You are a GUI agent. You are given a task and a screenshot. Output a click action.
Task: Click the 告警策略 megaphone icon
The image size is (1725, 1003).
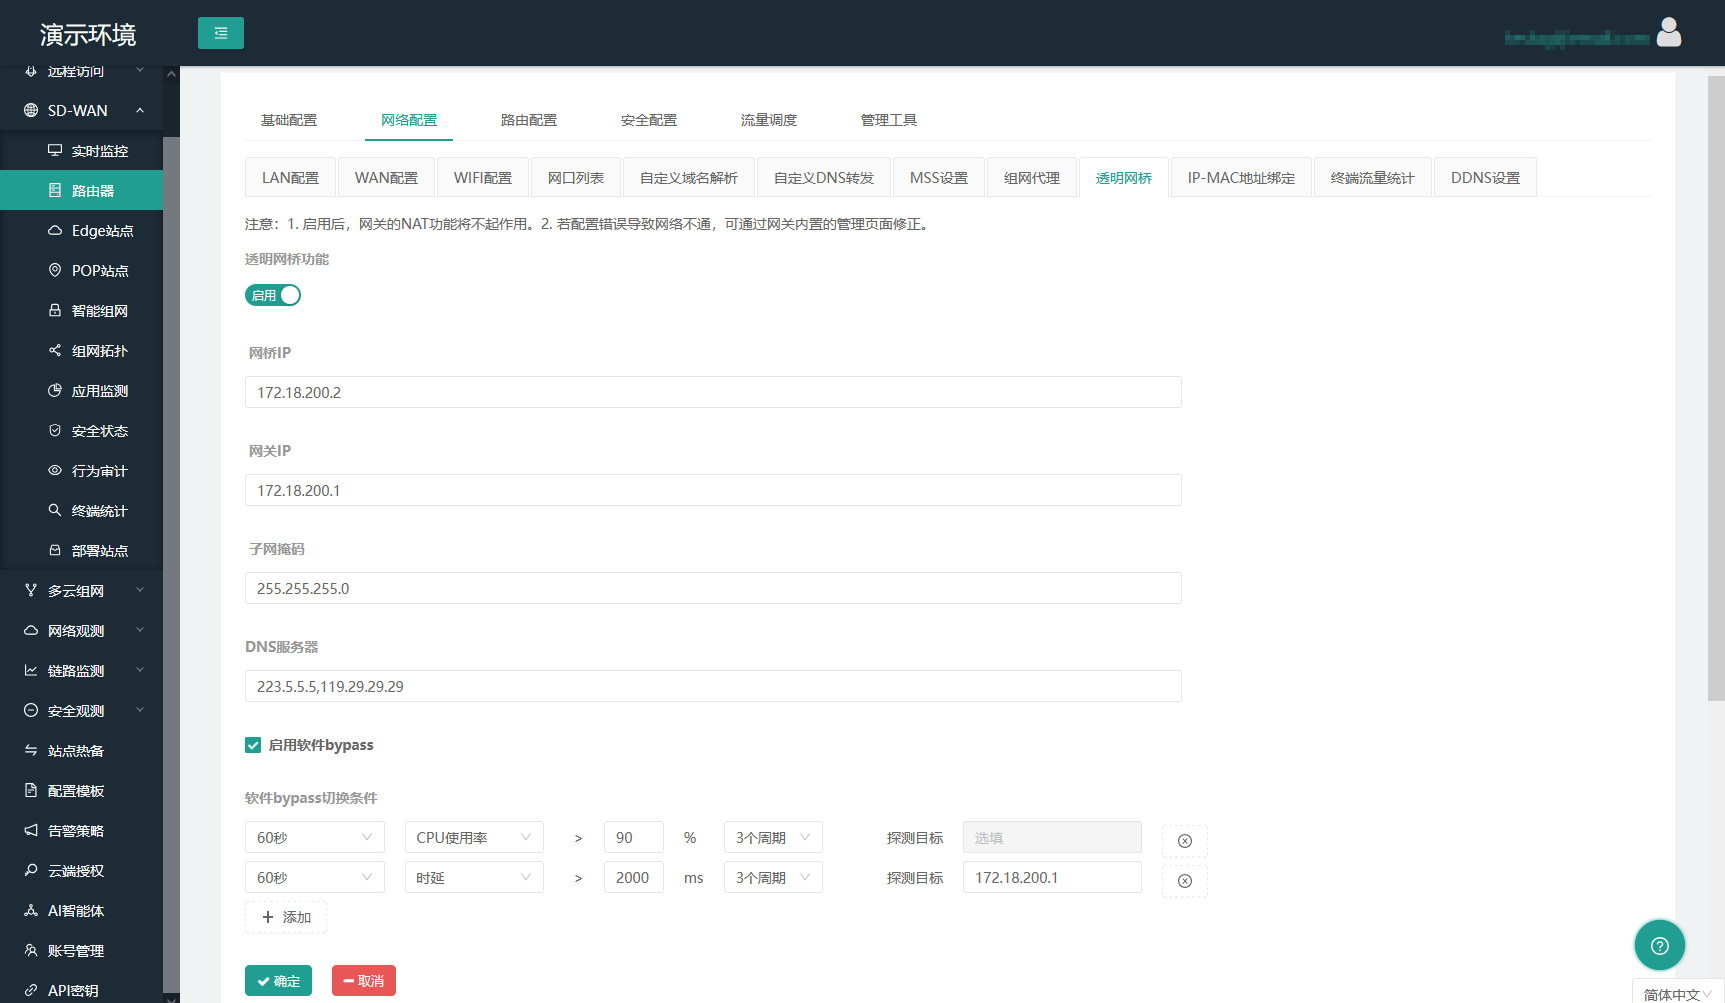pos(31,830)
